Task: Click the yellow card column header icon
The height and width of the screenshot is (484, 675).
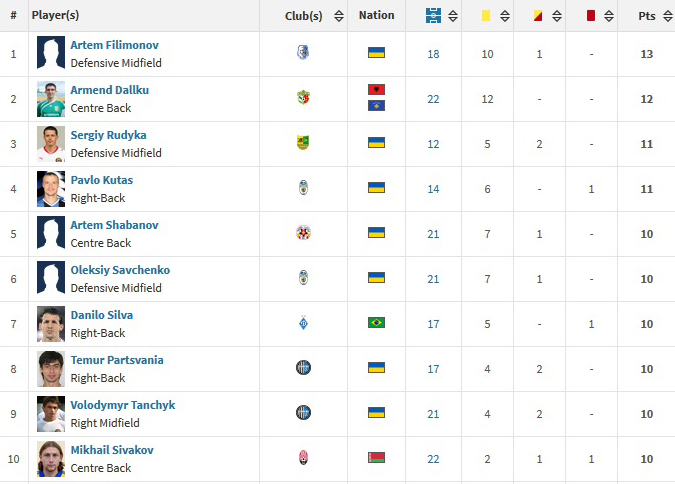Action: (485, 16)
